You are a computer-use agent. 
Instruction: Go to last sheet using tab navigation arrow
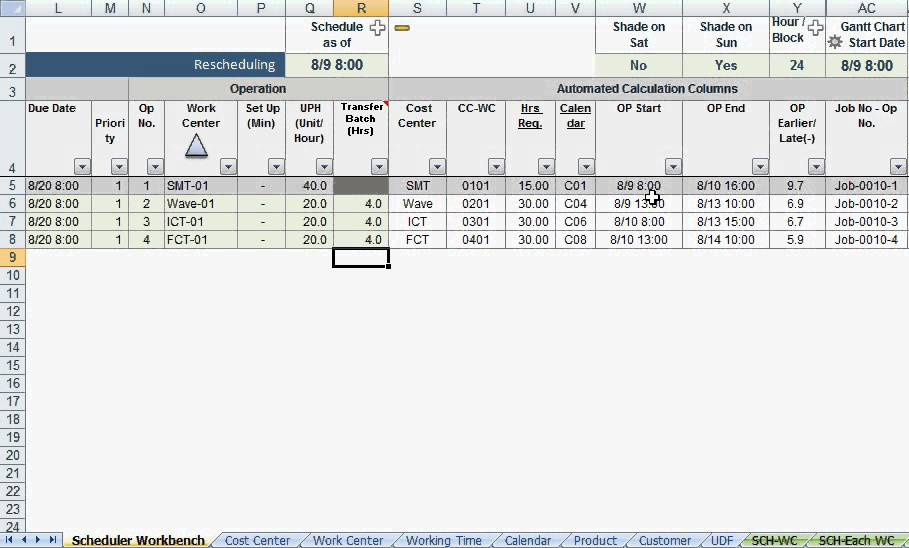click(53, 540)
